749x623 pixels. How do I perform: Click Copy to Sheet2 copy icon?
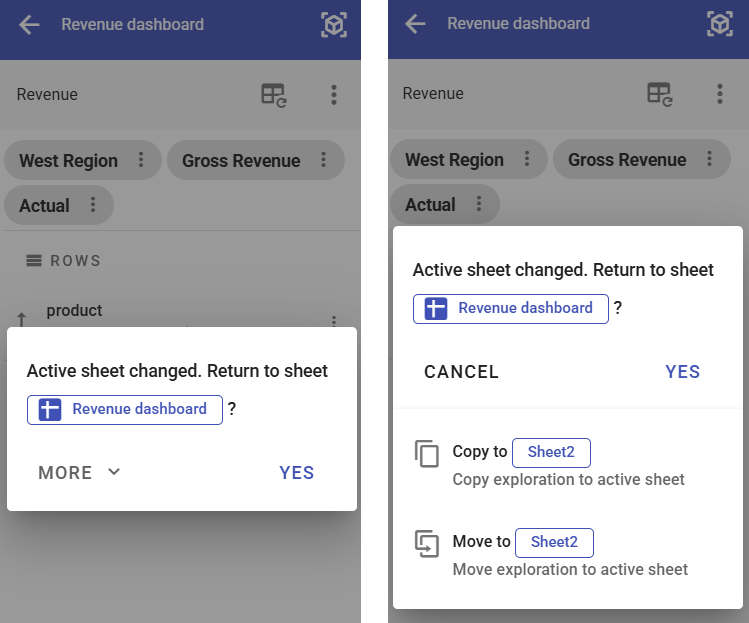(427, 454)
